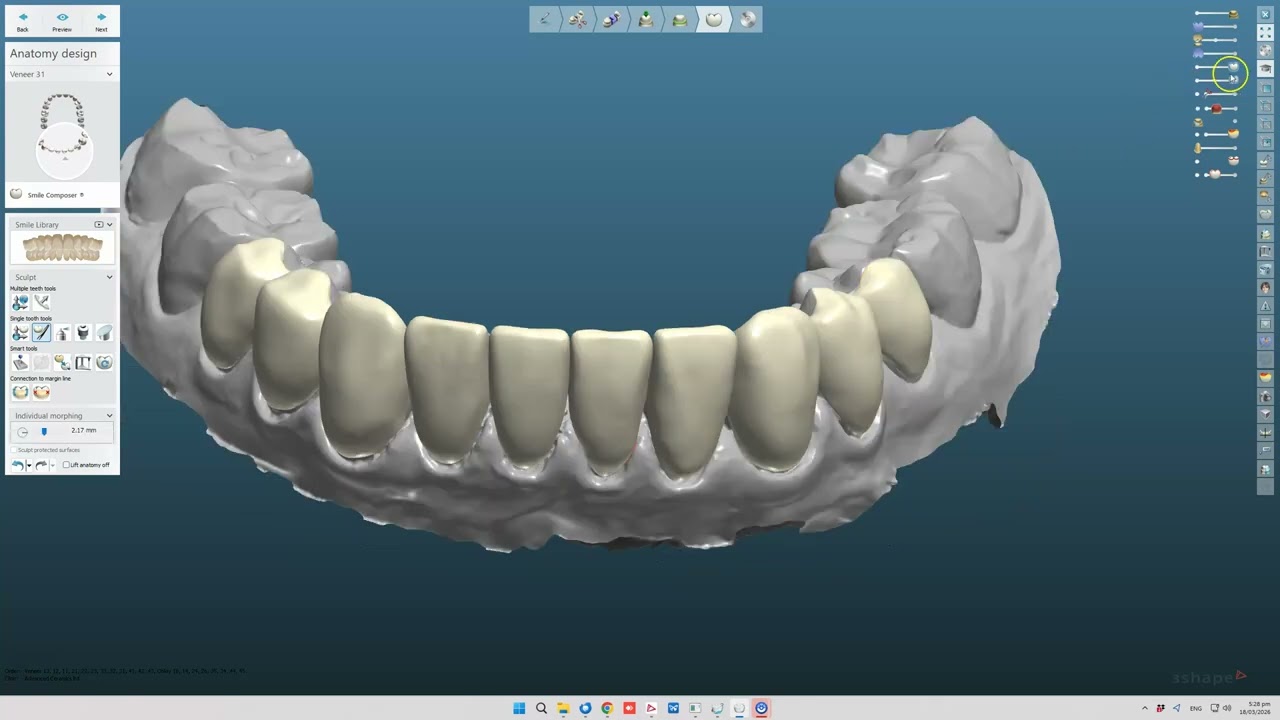Collapse the Smile Library section
The image size is (1280, 720).
[110, 225]
